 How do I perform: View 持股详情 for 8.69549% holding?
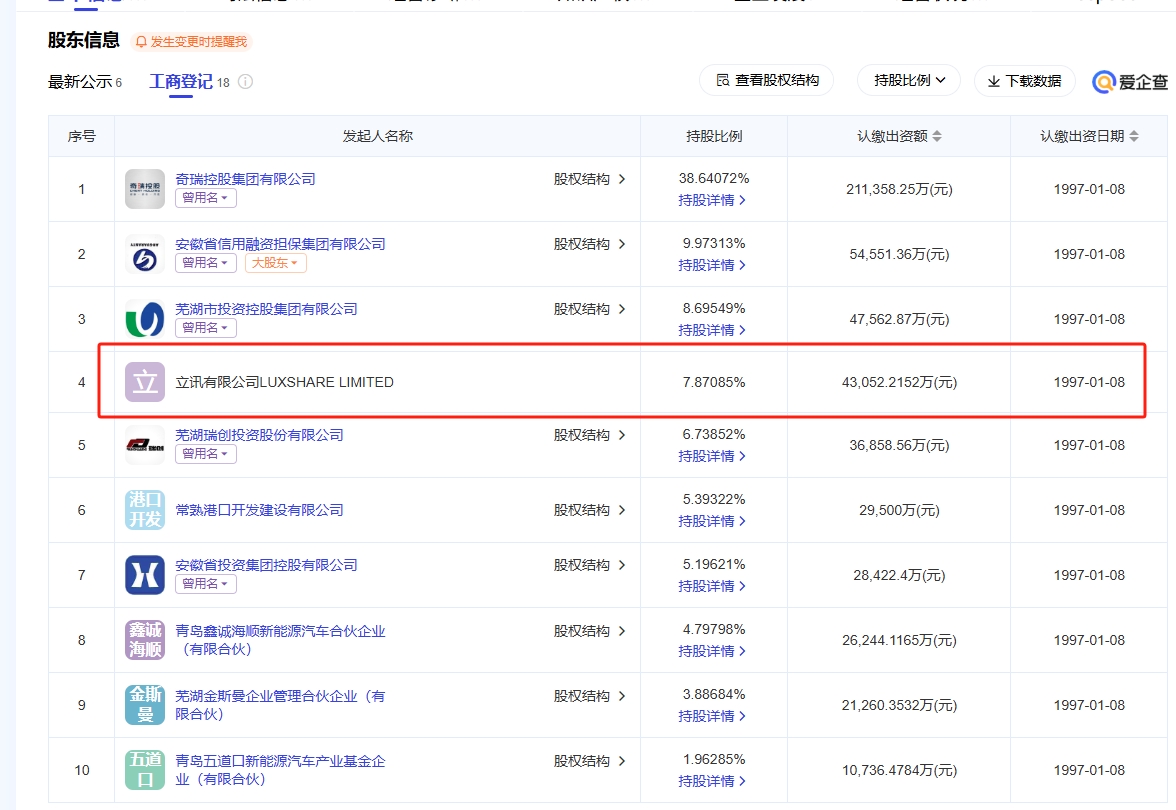point(712,330)
